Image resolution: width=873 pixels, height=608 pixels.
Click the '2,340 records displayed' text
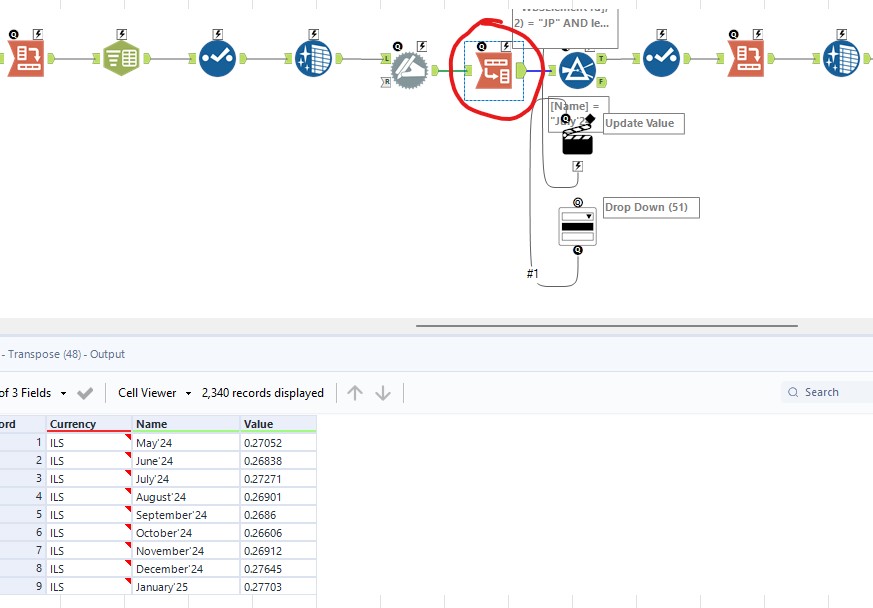263,393
